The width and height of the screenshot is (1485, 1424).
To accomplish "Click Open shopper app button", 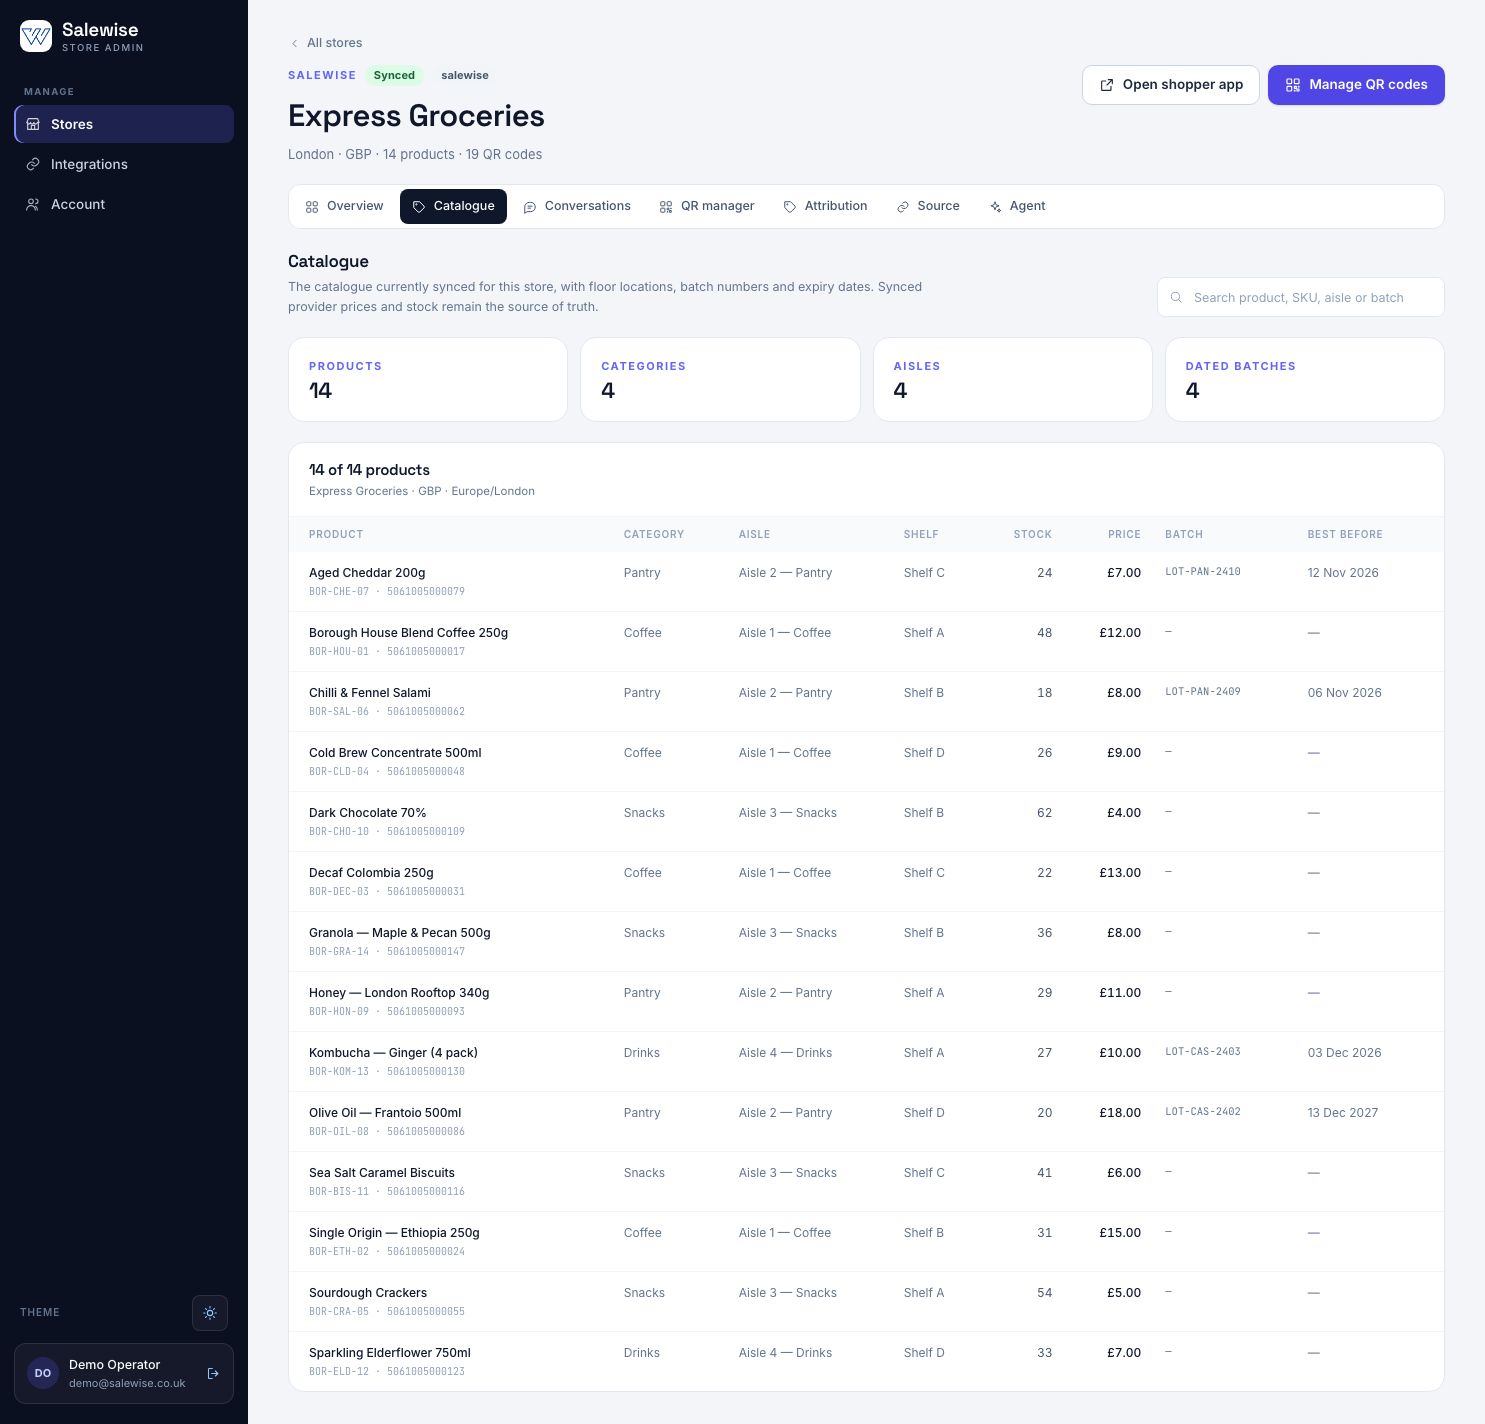I will pos(1171,85).
